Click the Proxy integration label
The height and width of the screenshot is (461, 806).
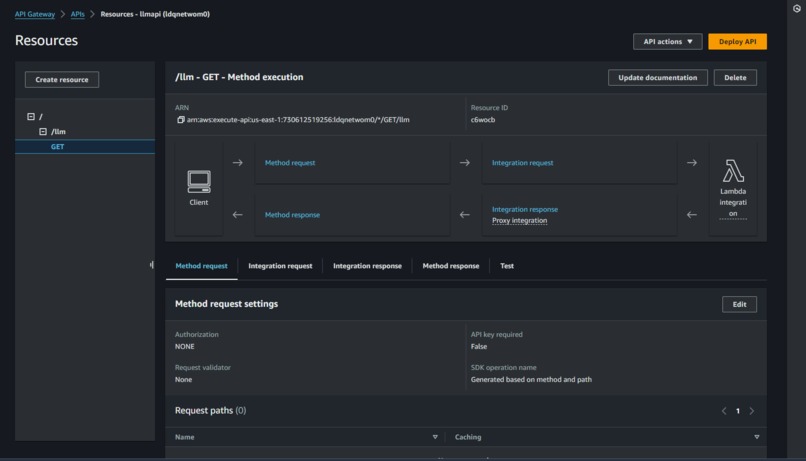click(x=519, y=220)
